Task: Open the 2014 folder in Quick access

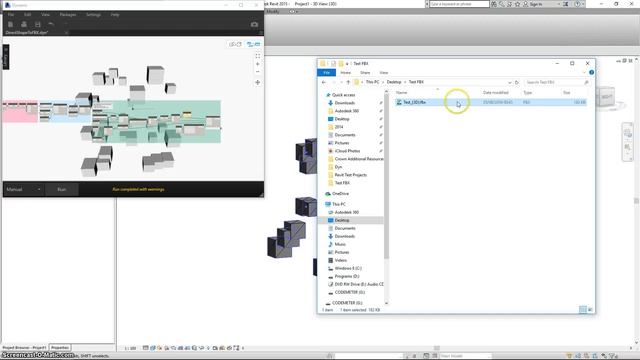Action: 339,127
